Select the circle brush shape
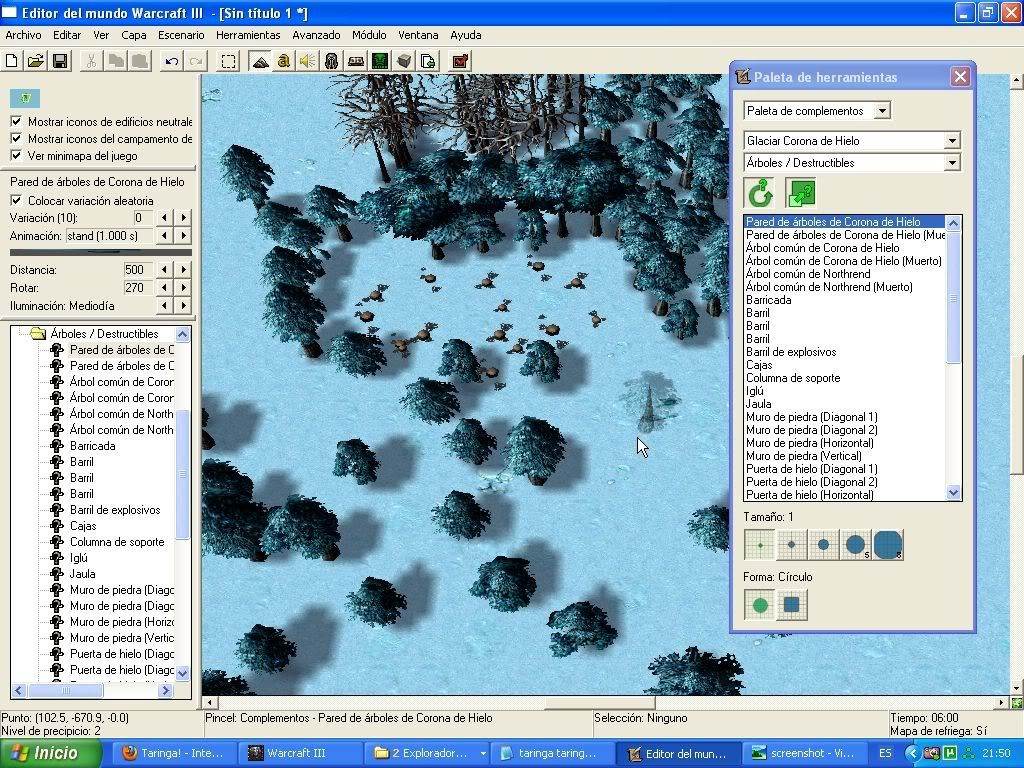This screenshot has height=768, width=1024. 760,605
